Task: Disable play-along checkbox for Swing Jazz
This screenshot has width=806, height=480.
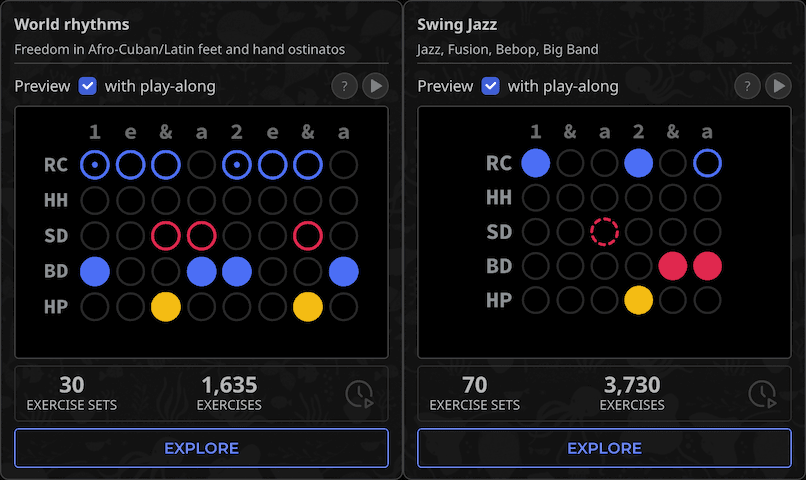Action: tap(491, 86)
